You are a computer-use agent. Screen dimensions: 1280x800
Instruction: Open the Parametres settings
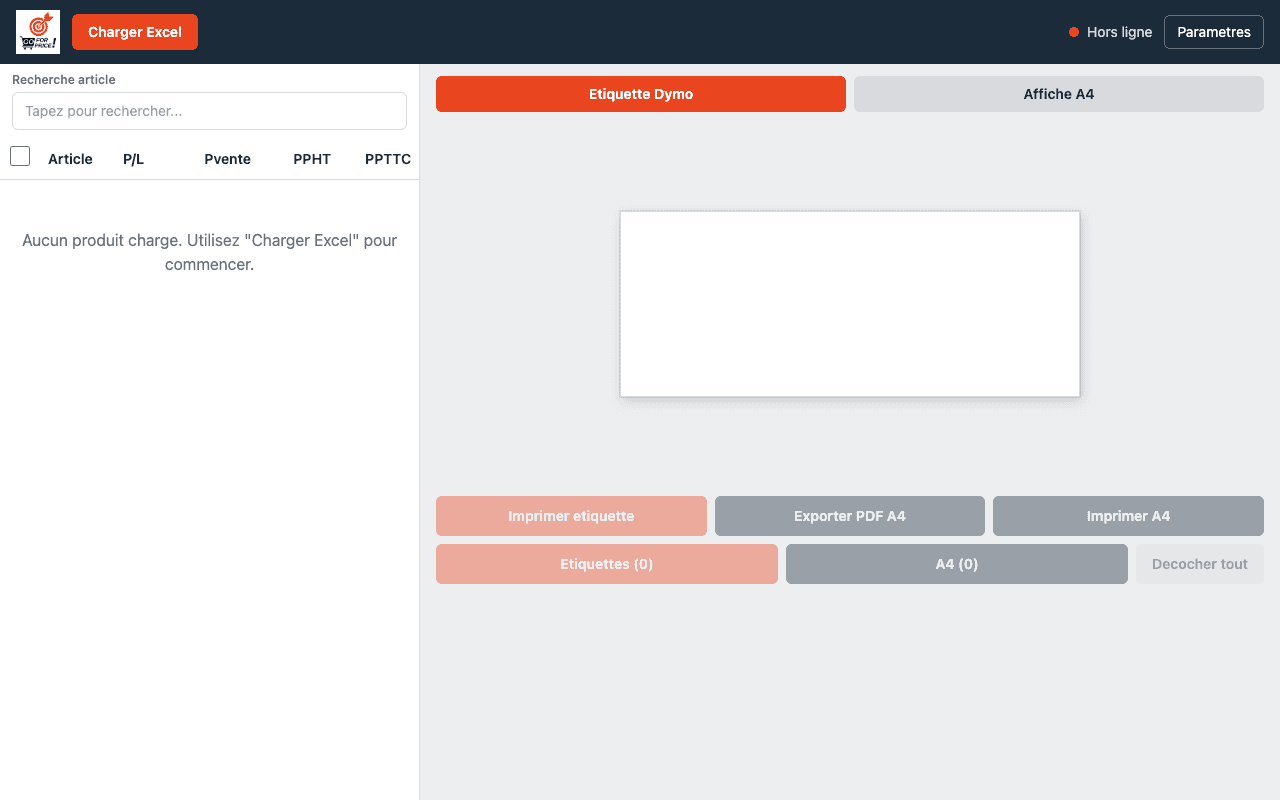tap(1214, 32)
